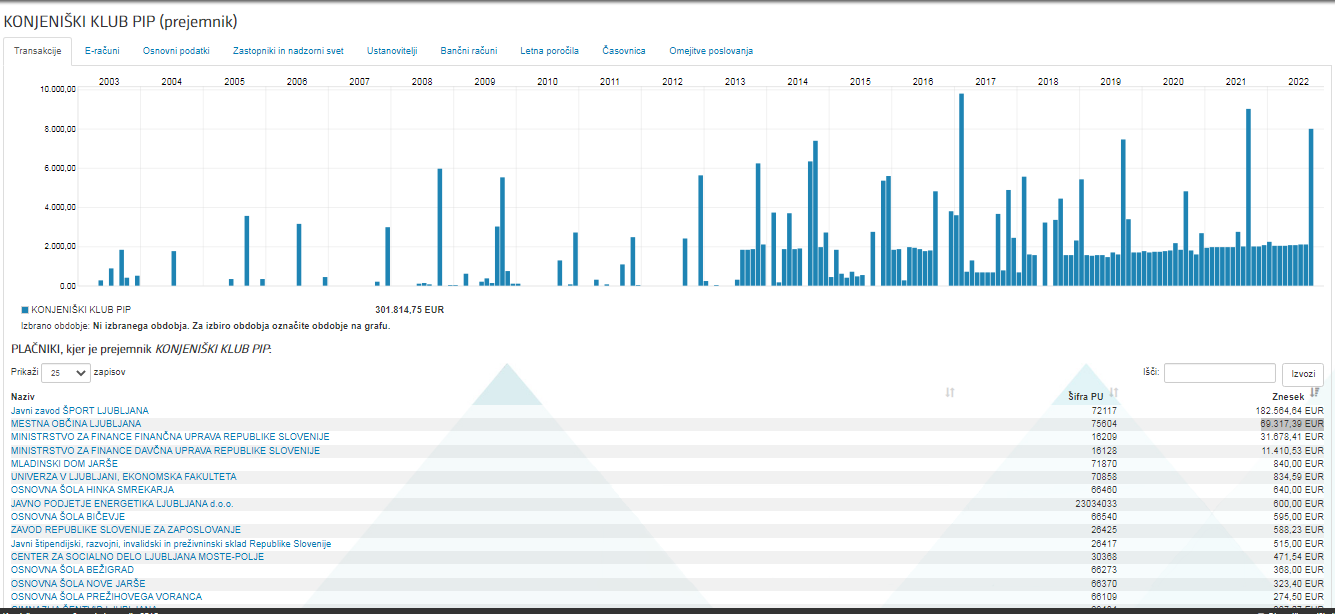This screenshot has width=1335, height=614.
Task: Open the Časovnica tab
Action: point(624,51)
